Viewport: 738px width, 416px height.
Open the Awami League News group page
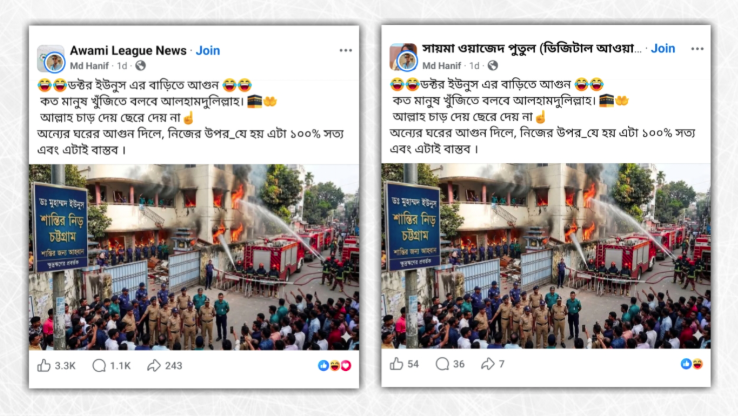coord(128,50)
